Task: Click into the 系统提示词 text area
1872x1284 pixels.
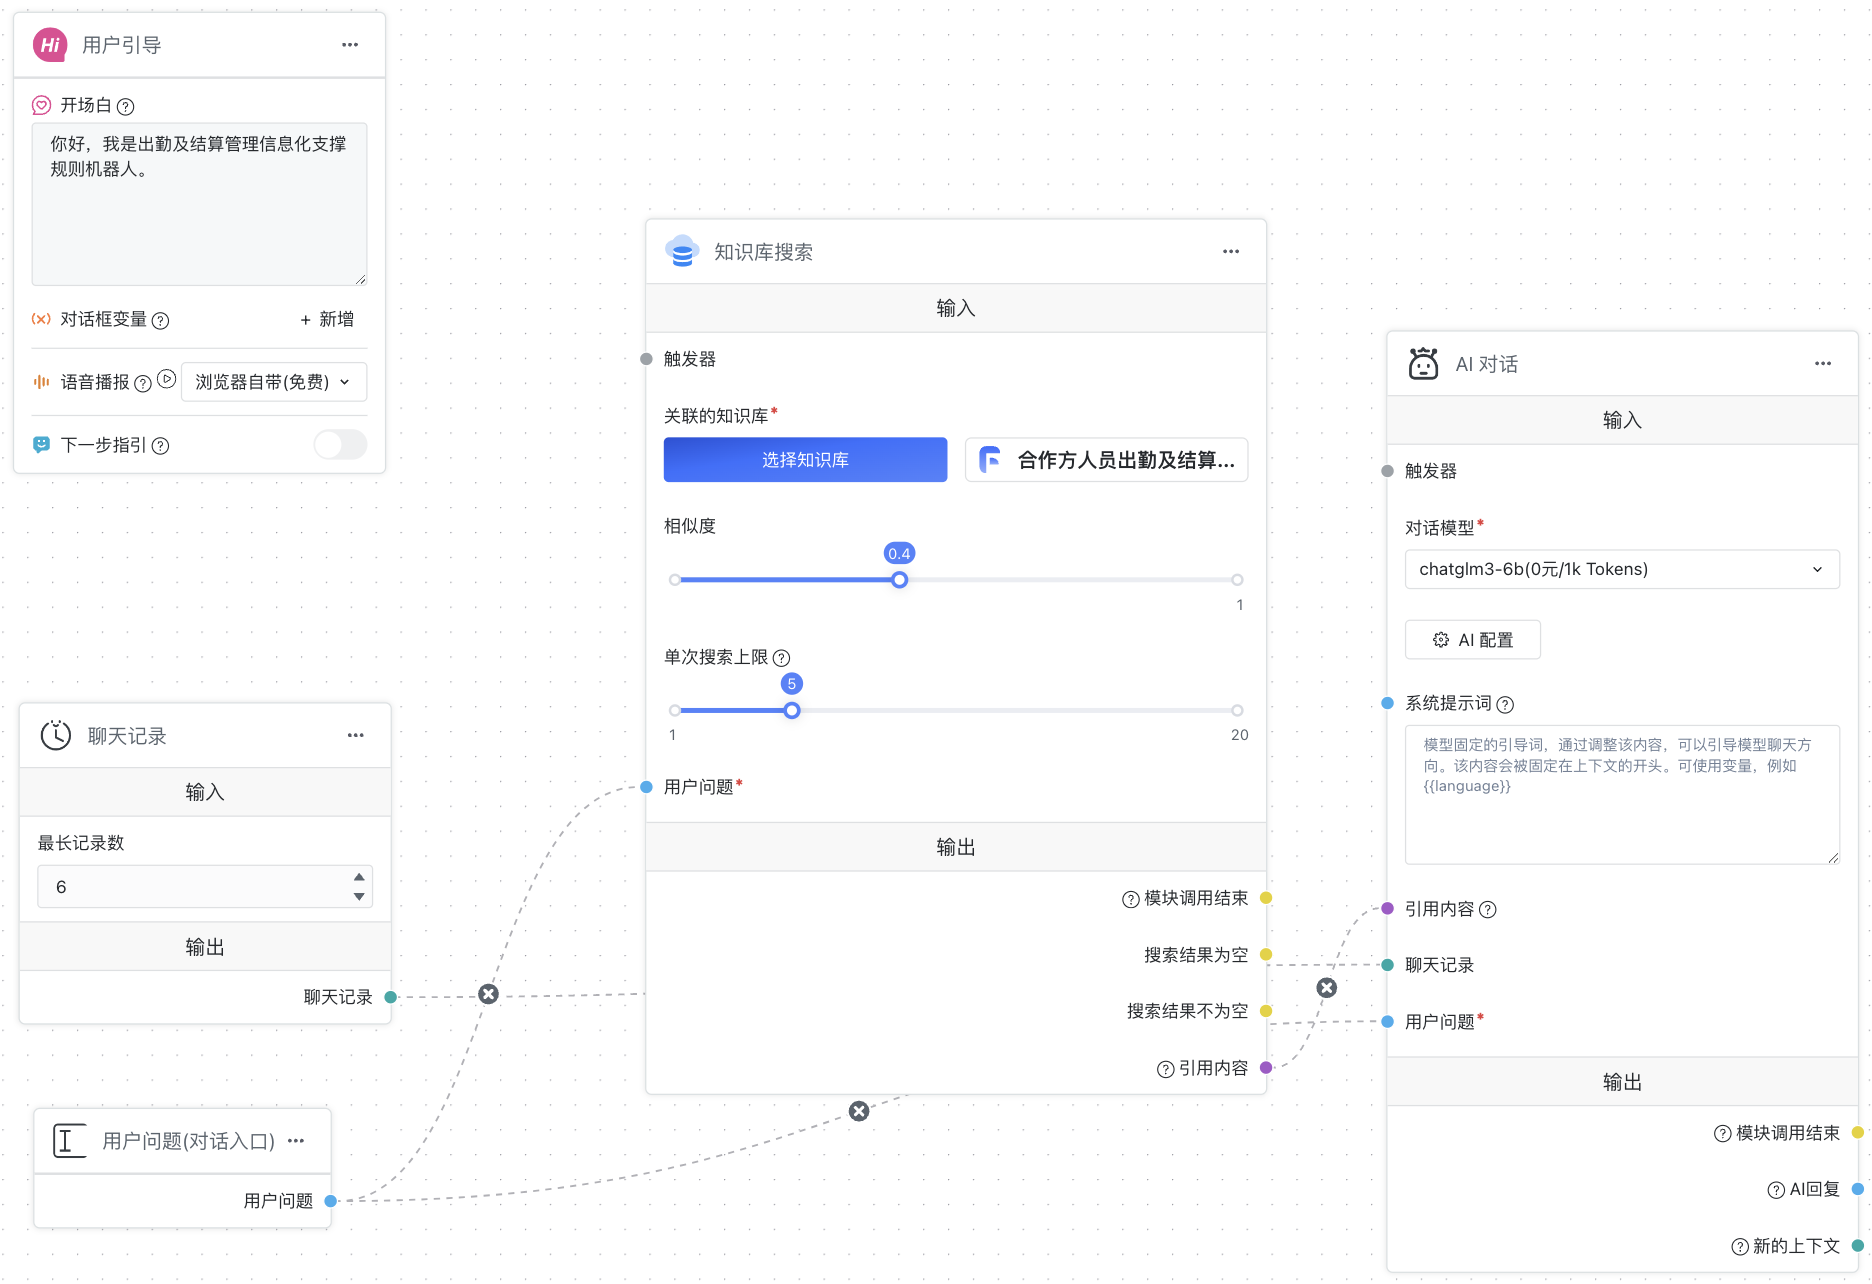Action: pos(1620,795)
